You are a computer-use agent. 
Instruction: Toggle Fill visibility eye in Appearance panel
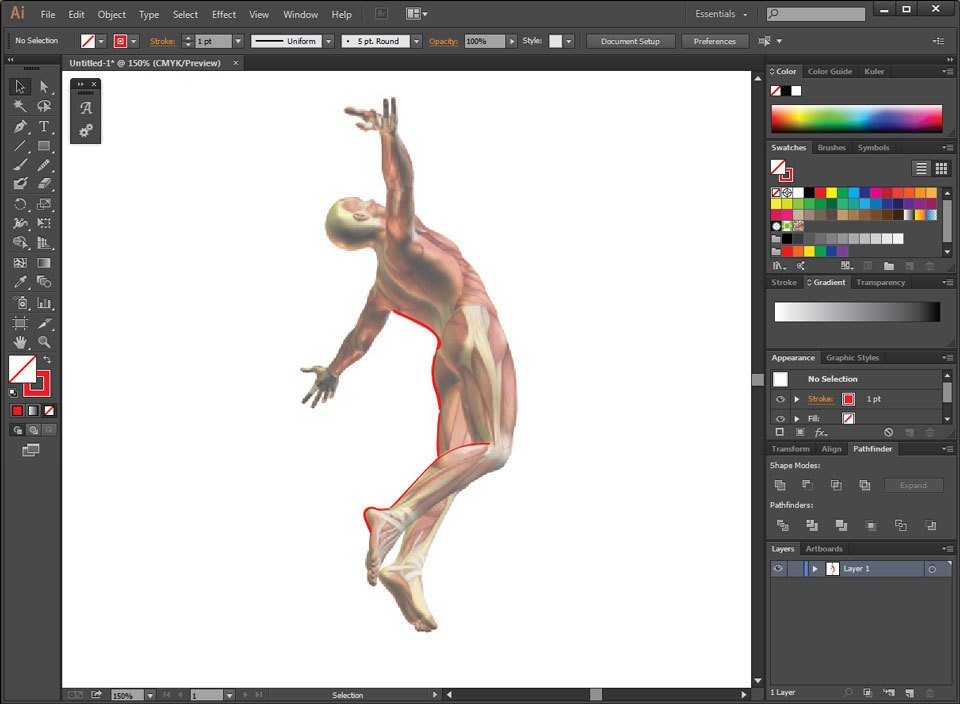coord(780,419)
